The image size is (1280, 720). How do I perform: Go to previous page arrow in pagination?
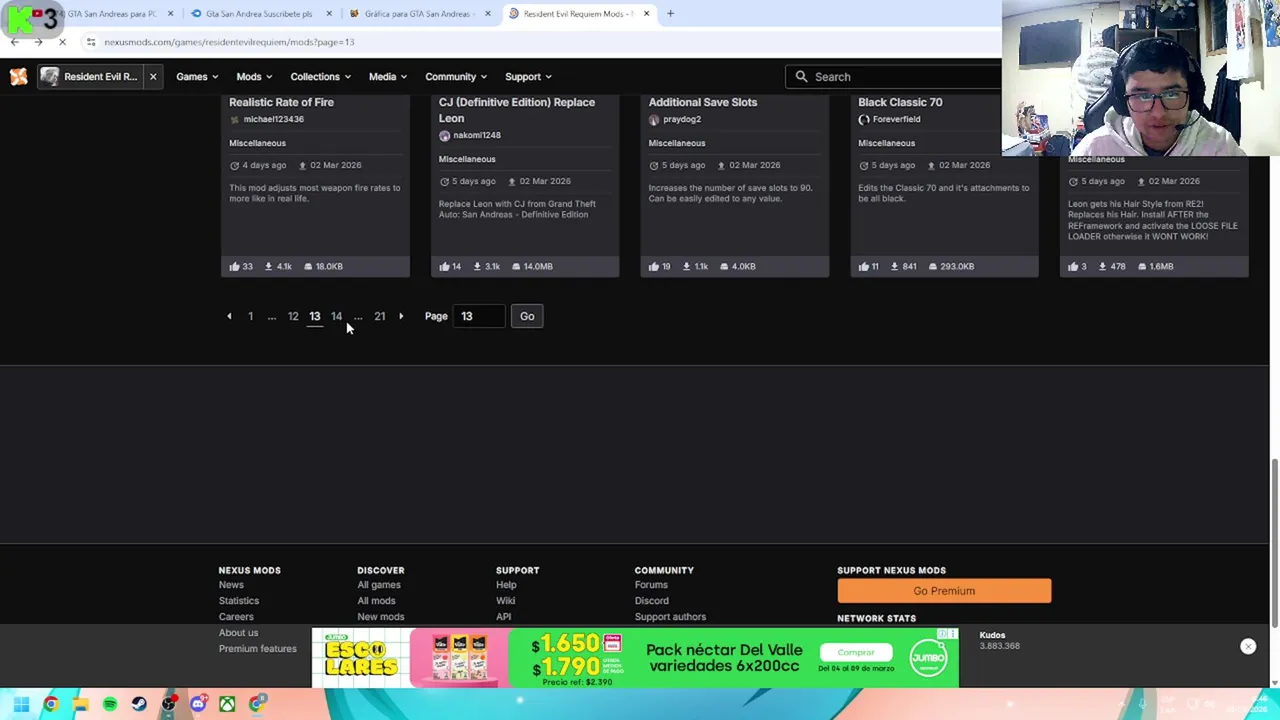[229, 316]
